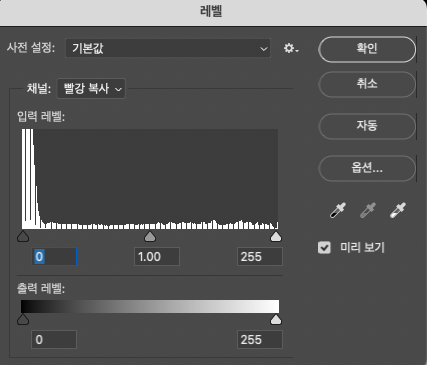Click the output levels gradient bar
This screenshot has height=365, width=427.
tap(150, 306)
